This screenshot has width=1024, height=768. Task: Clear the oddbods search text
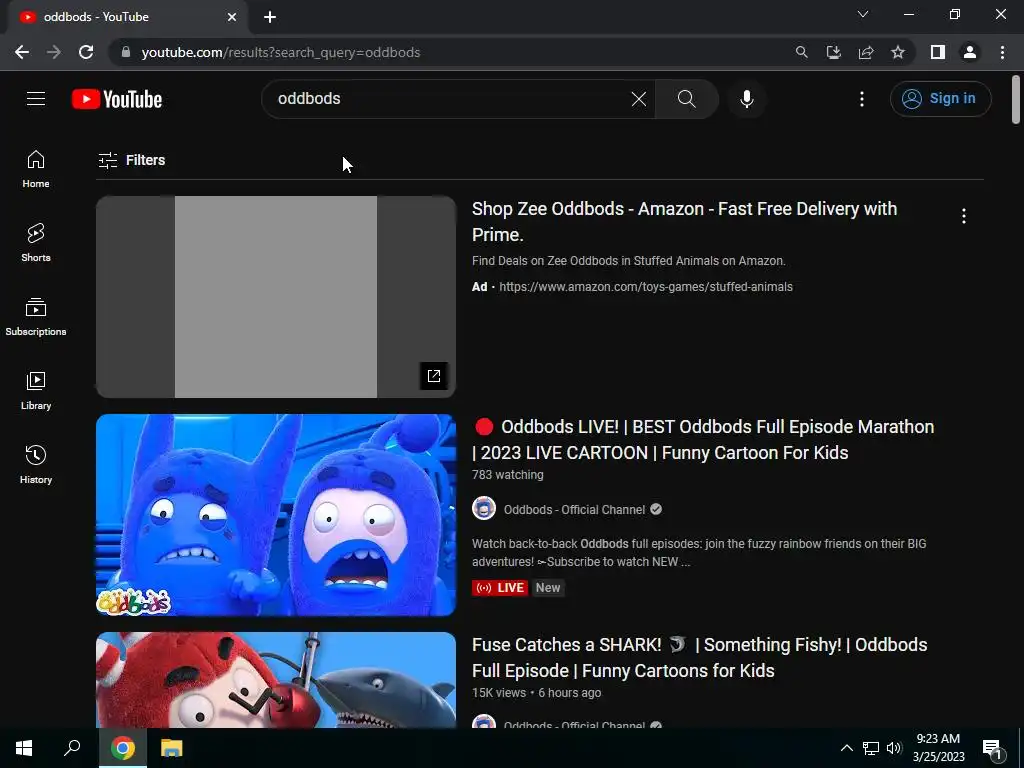(x=639, y=99)
